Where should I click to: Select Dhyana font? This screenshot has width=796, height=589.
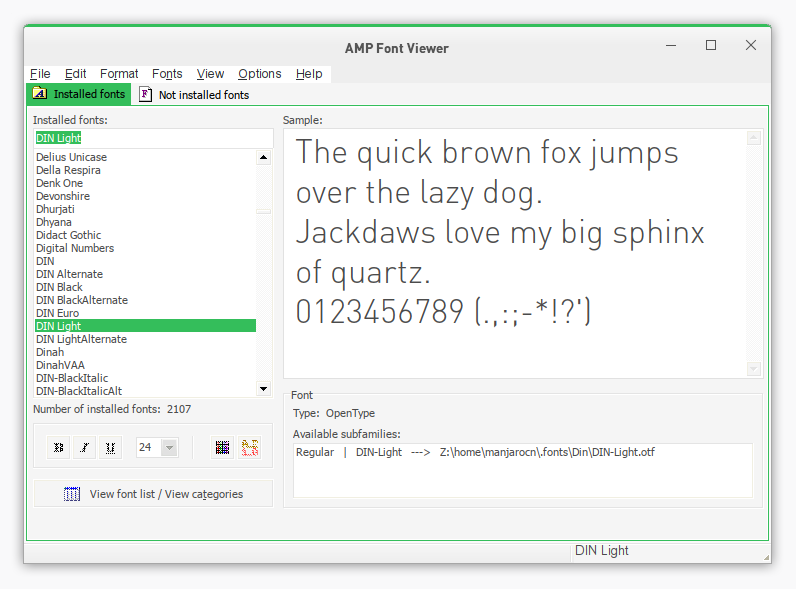(x=145, y=222)
